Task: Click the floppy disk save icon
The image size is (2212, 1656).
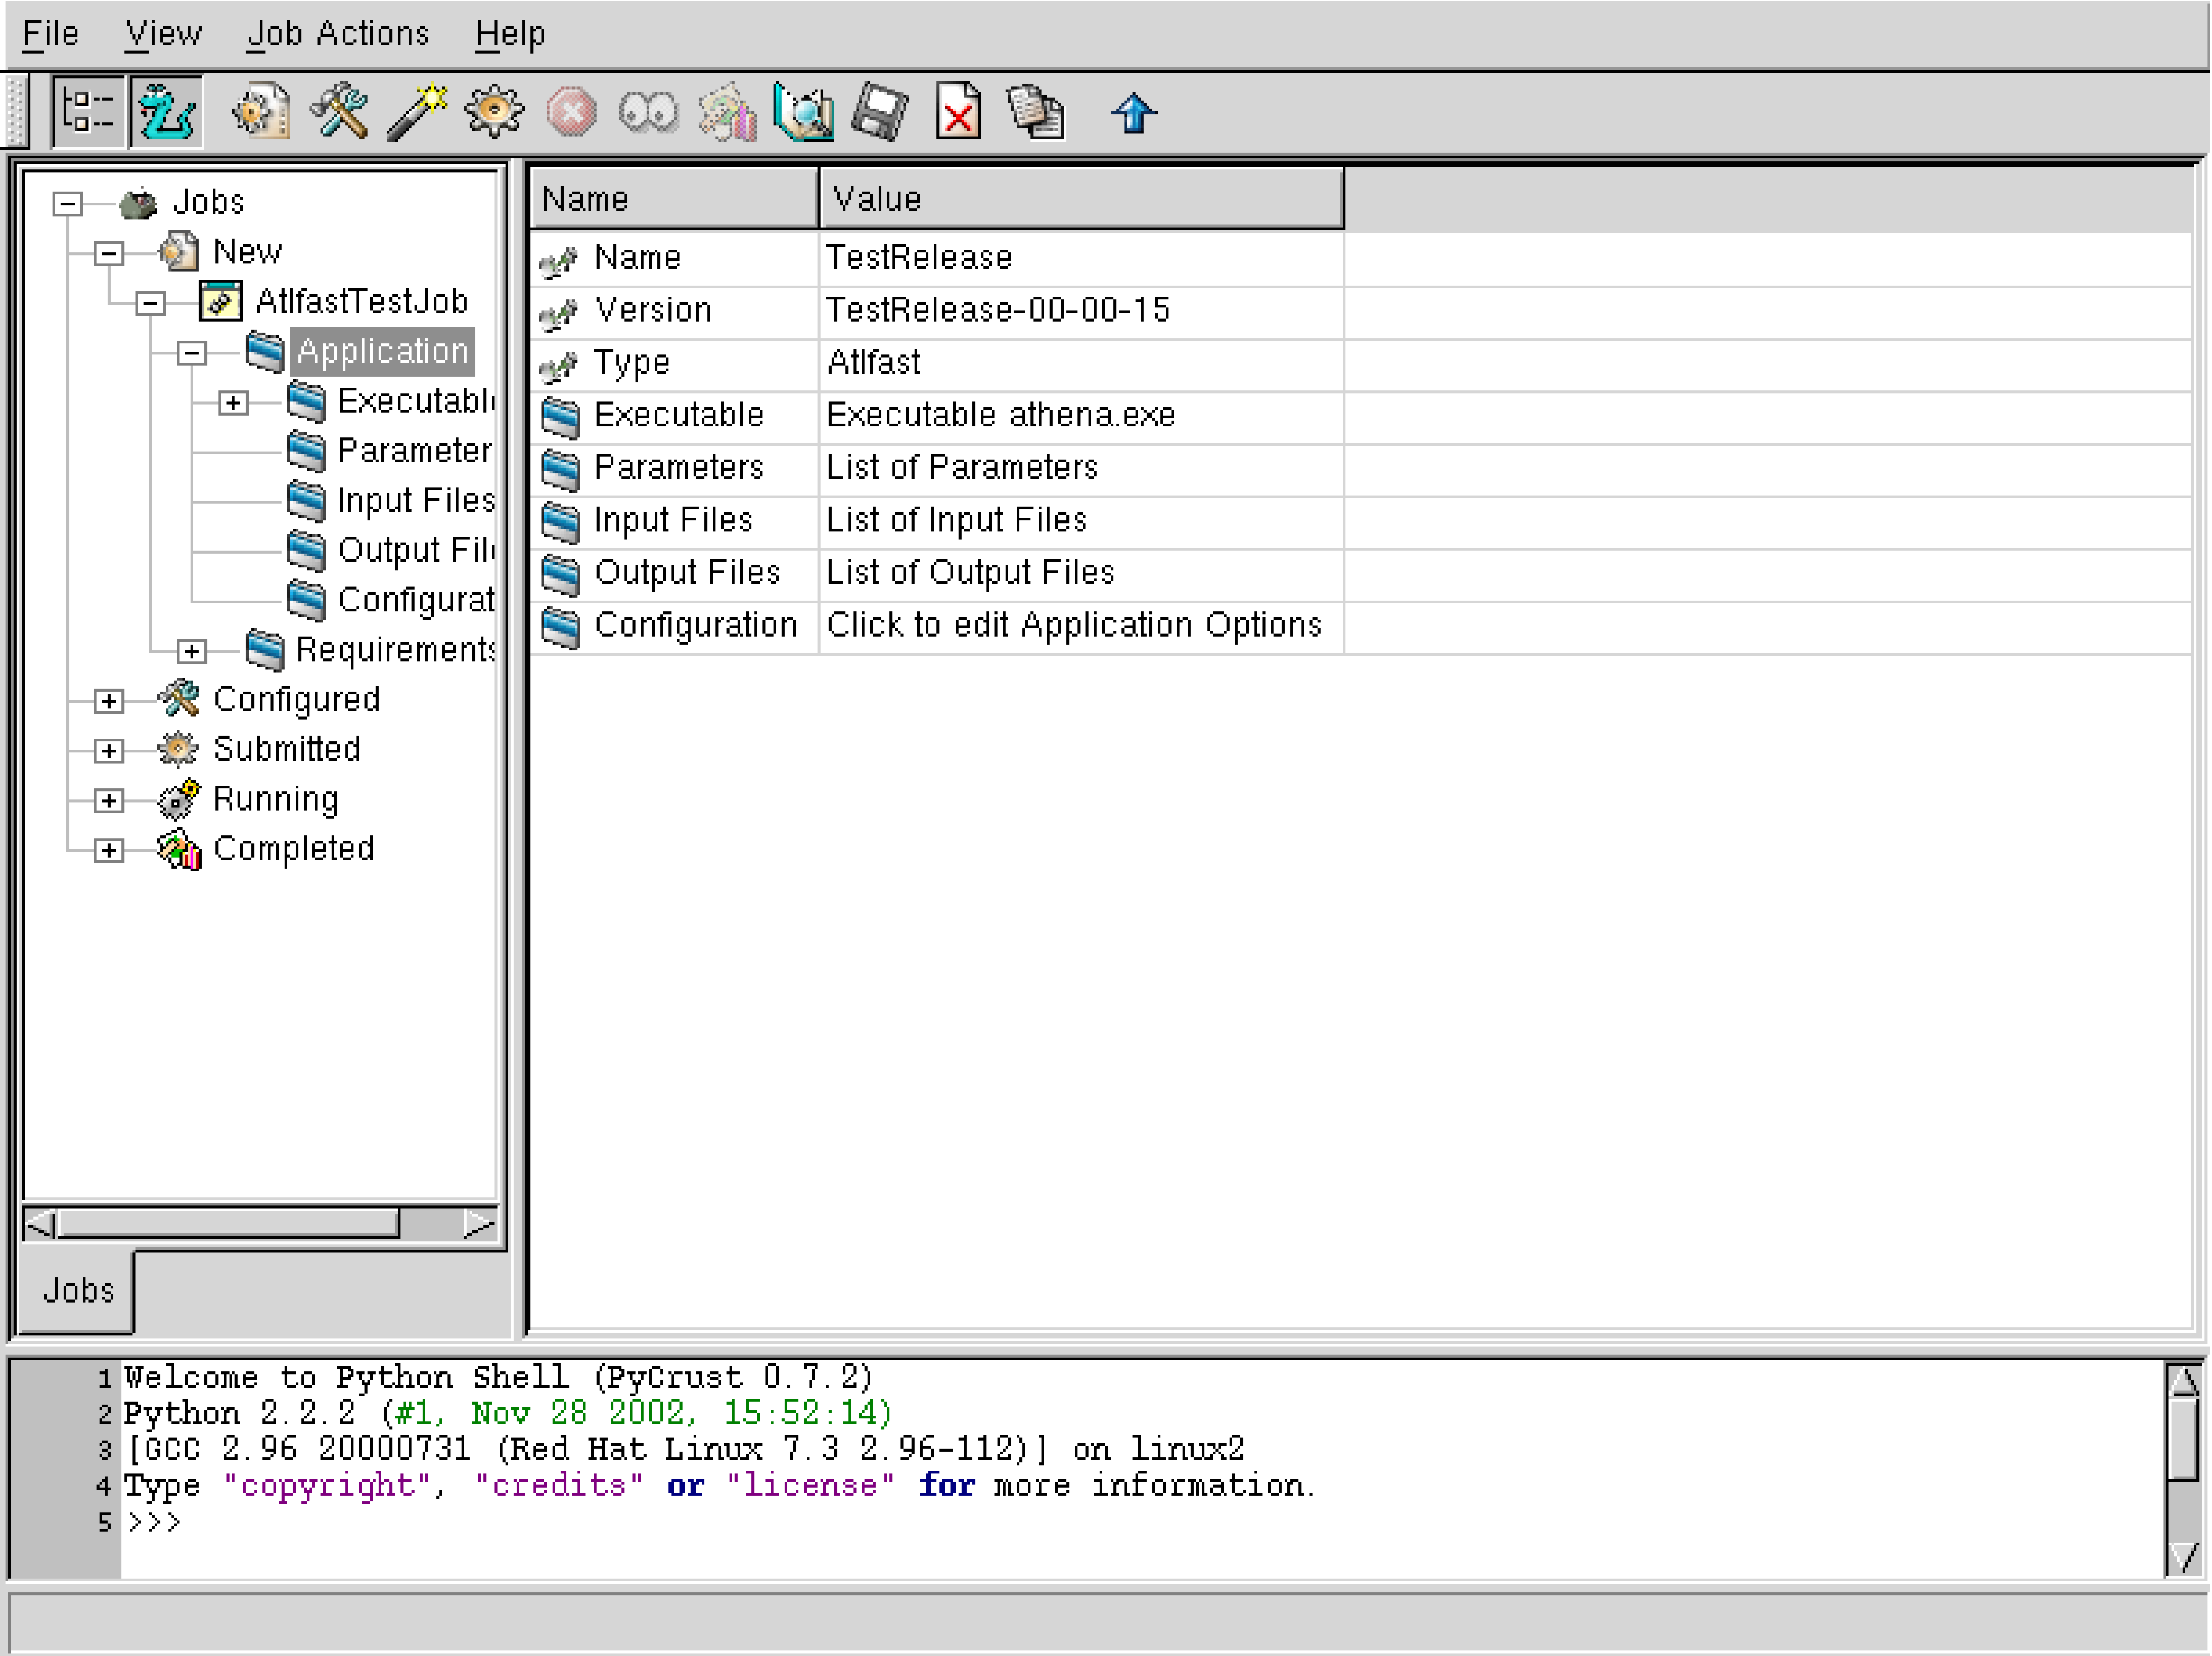Action: click(x=880, y=111)
